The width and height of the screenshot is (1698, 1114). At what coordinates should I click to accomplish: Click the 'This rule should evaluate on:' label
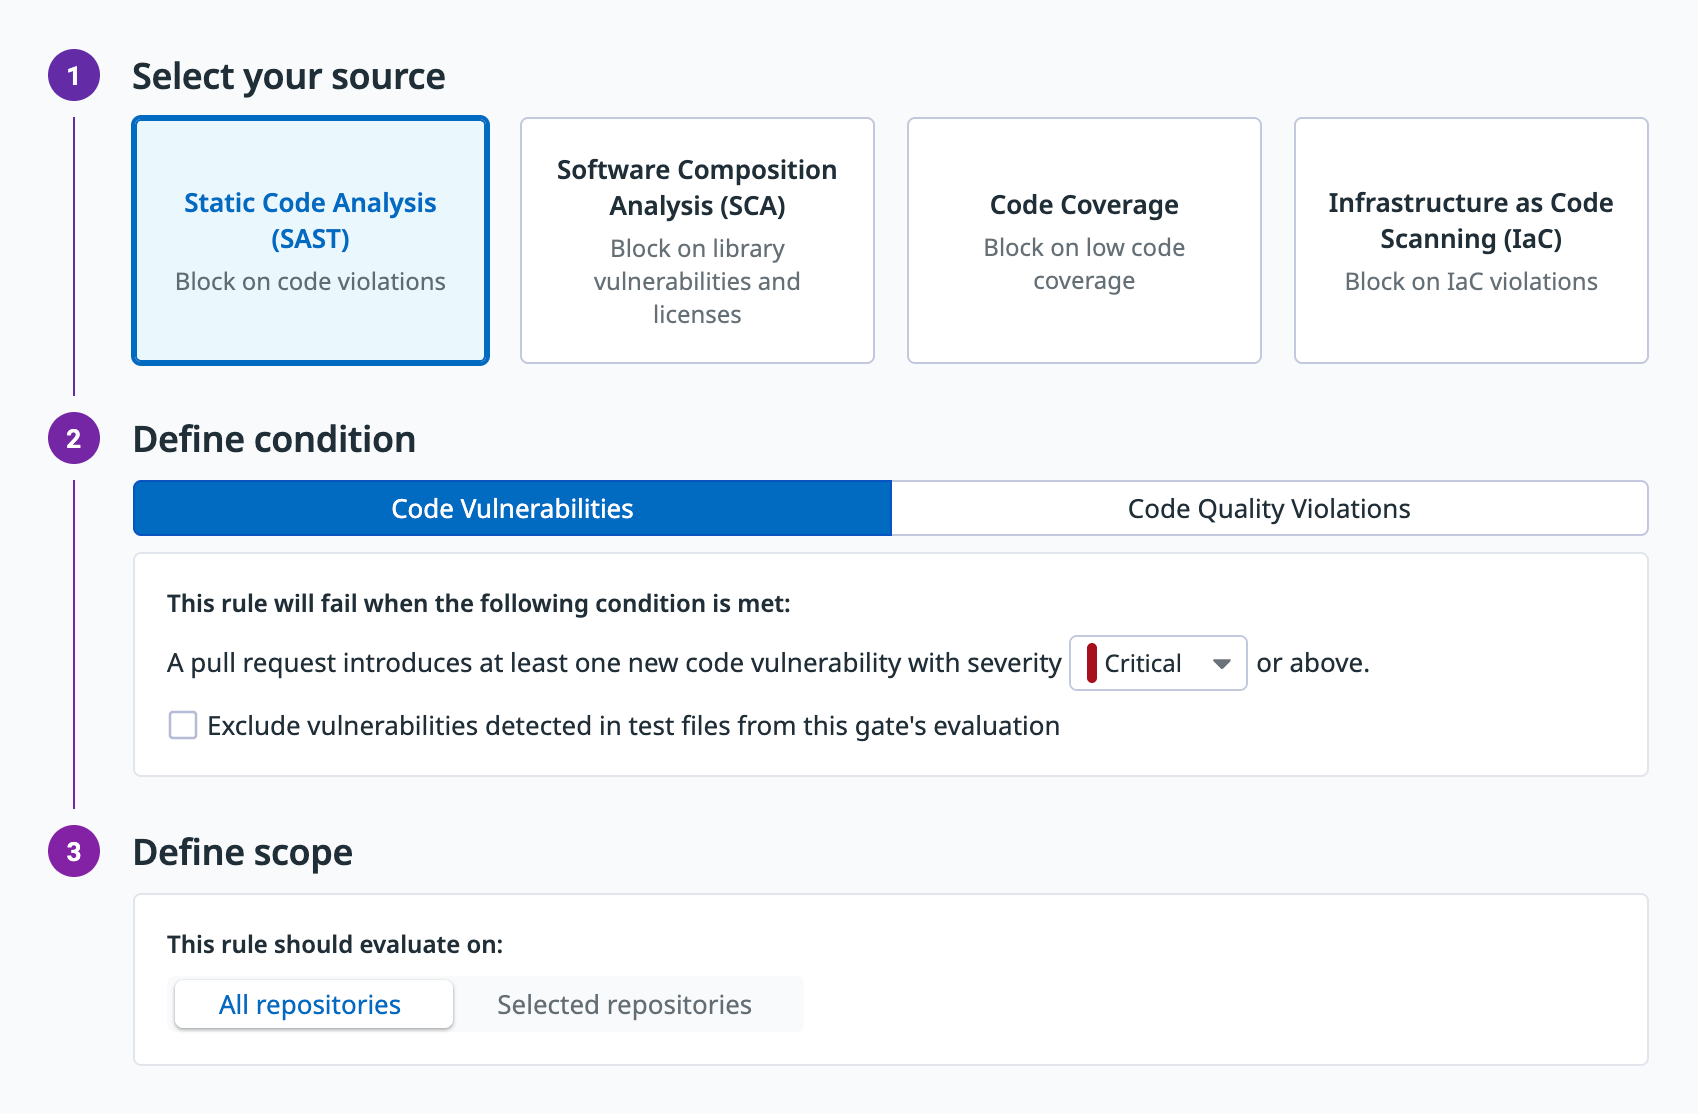click(335, 945)
